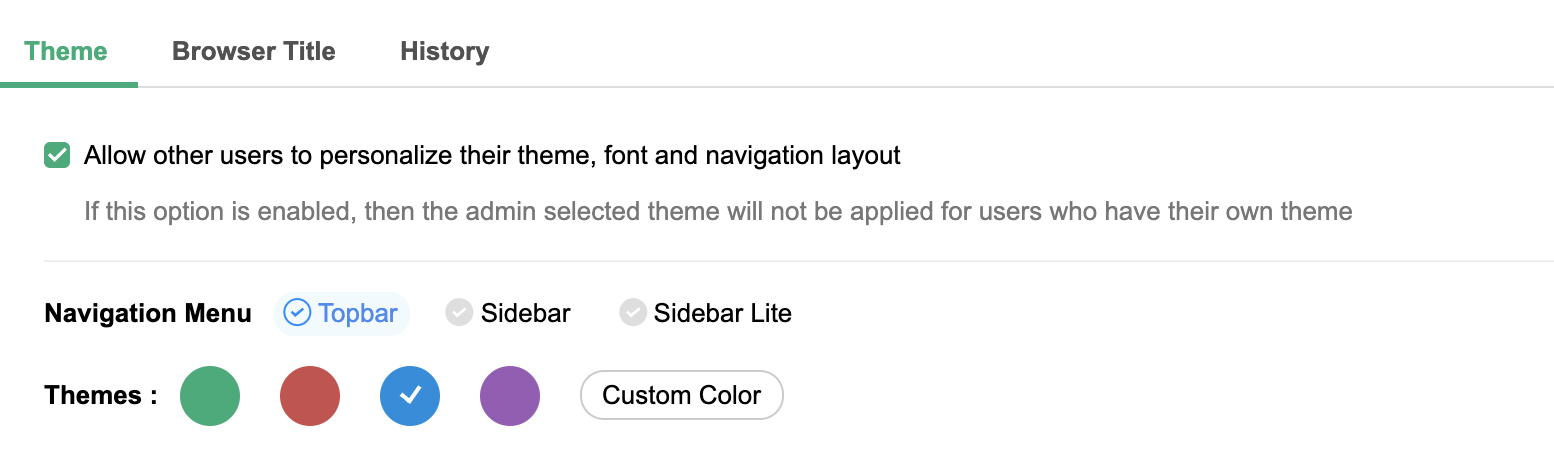Click the white checkmark on the blue swatch

[410, 396]
